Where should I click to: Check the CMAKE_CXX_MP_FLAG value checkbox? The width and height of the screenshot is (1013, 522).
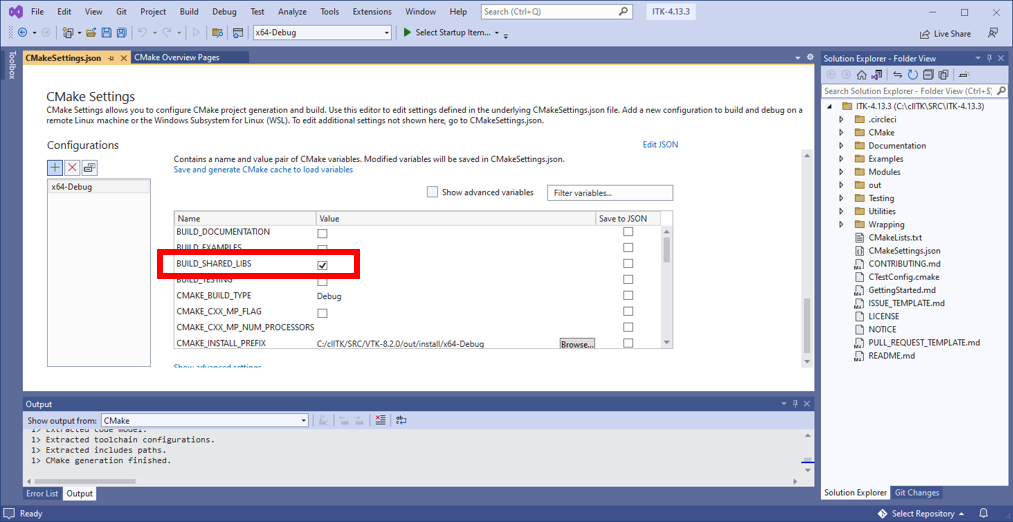(322, 313)
